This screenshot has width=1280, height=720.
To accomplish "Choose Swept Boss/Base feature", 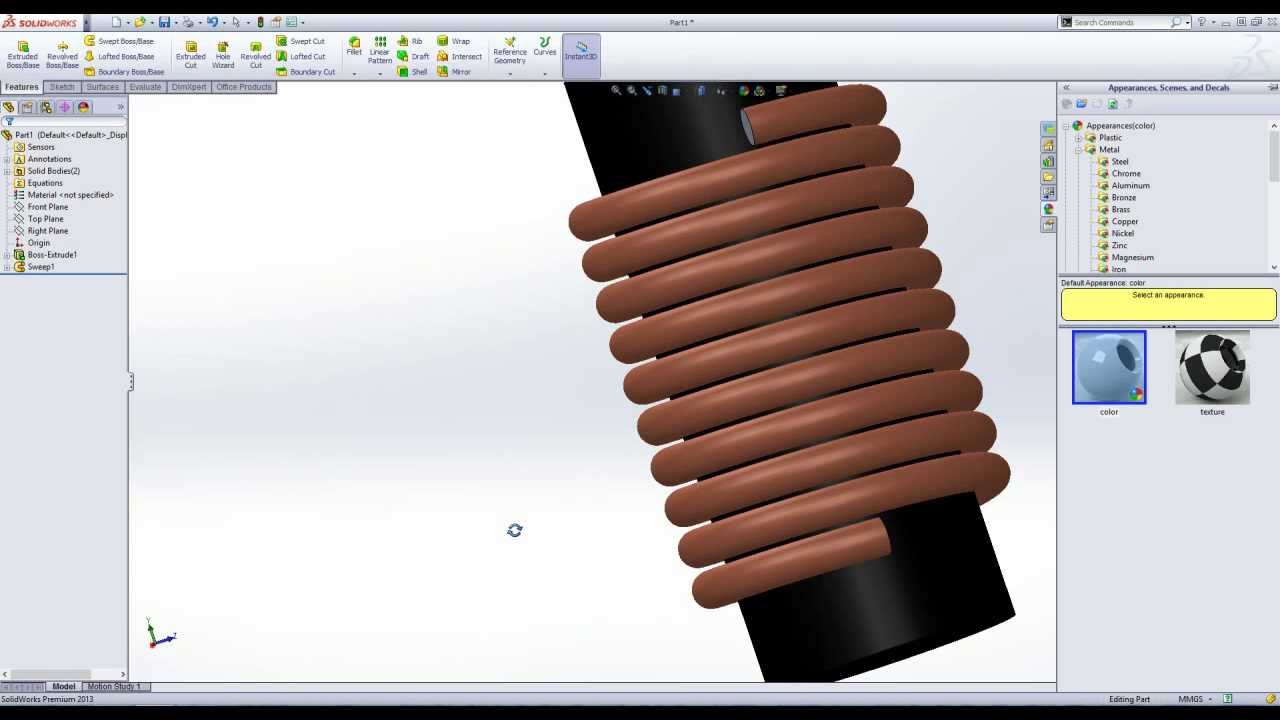I will coord(119,41).
